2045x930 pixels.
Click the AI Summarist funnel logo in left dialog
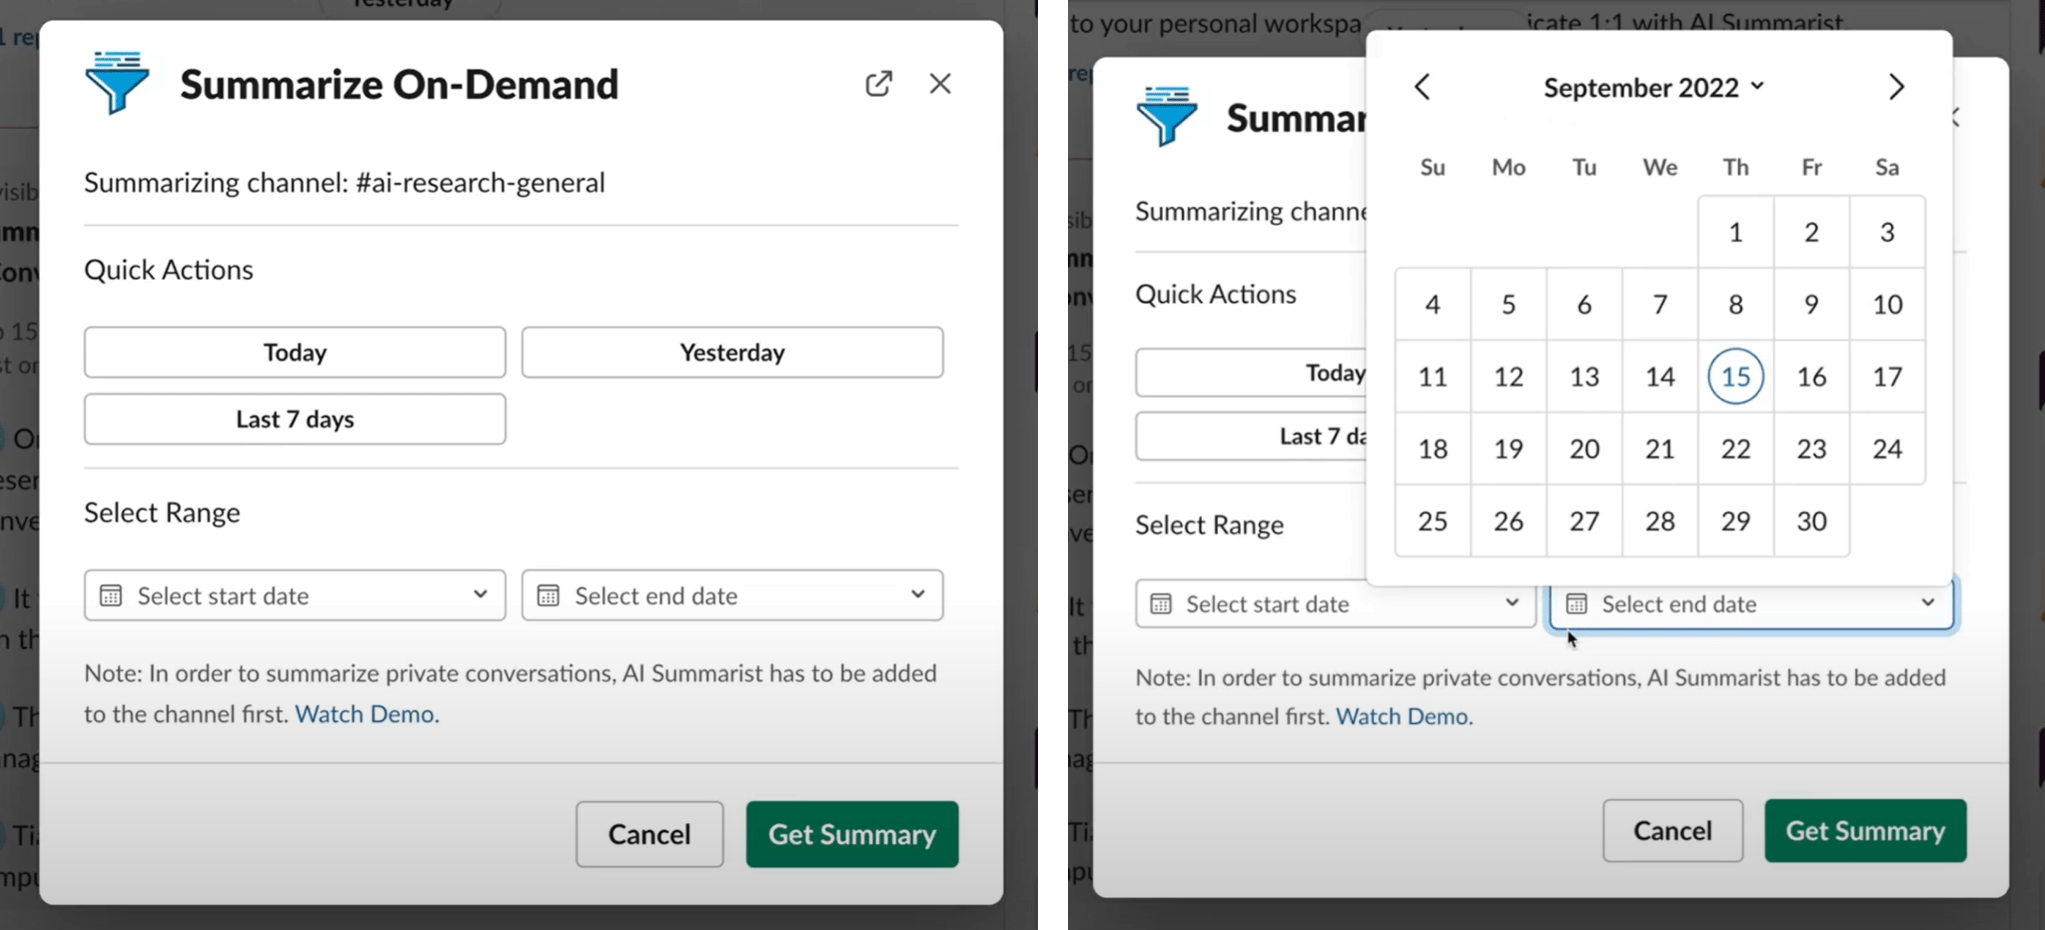tap(118, 82)
